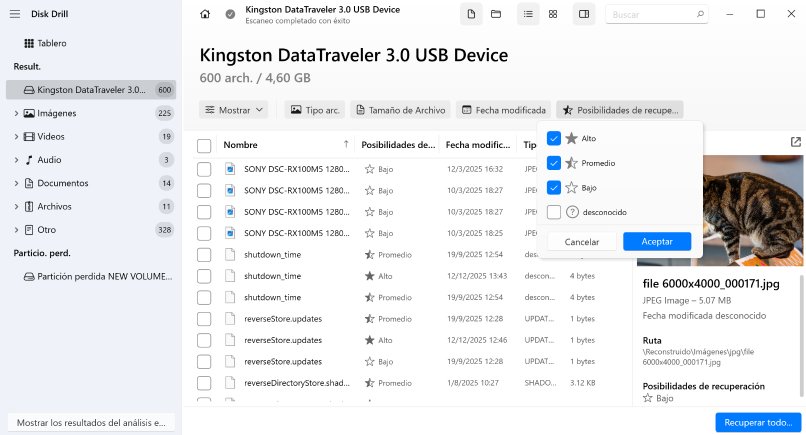Tick the checkbox of the 12/3/2025 16:32 SONY file

click(x=204, y=169)
